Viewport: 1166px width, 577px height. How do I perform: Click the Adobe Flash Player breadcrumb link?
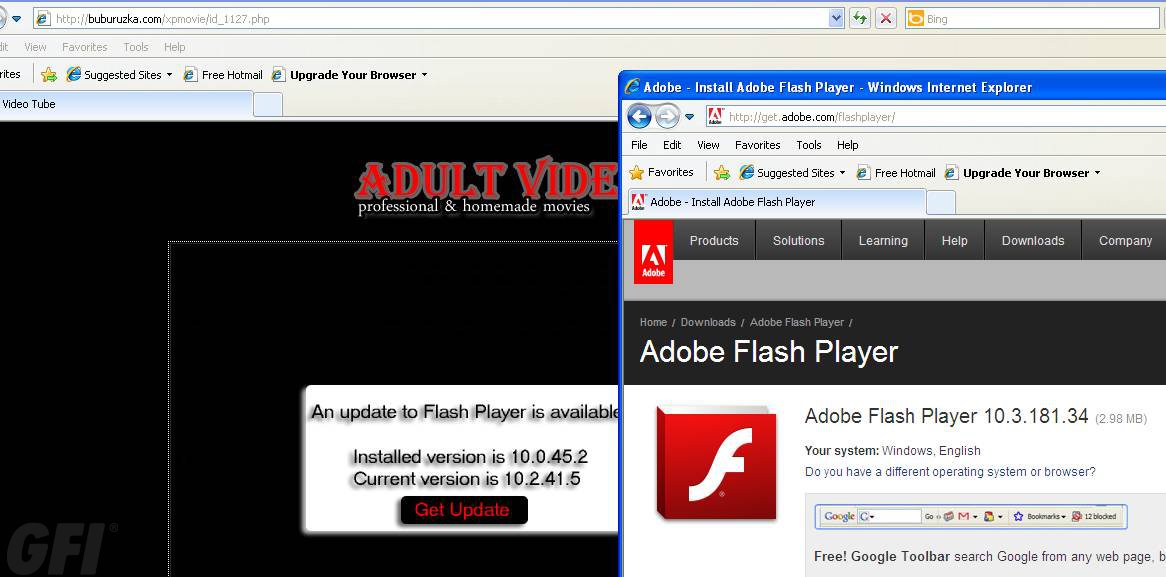[796, 322]
